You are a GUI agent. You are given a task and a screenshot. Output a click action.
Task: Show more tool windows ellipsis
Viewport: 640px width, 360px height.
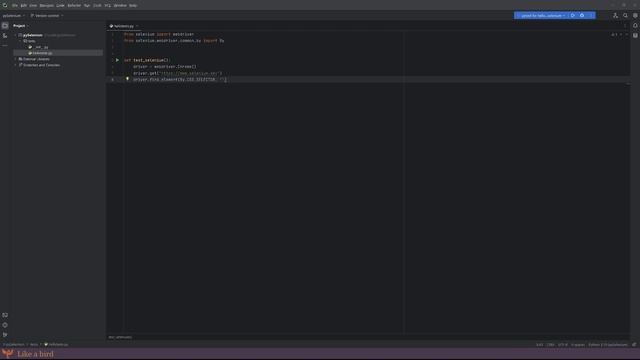pos(5,46)
